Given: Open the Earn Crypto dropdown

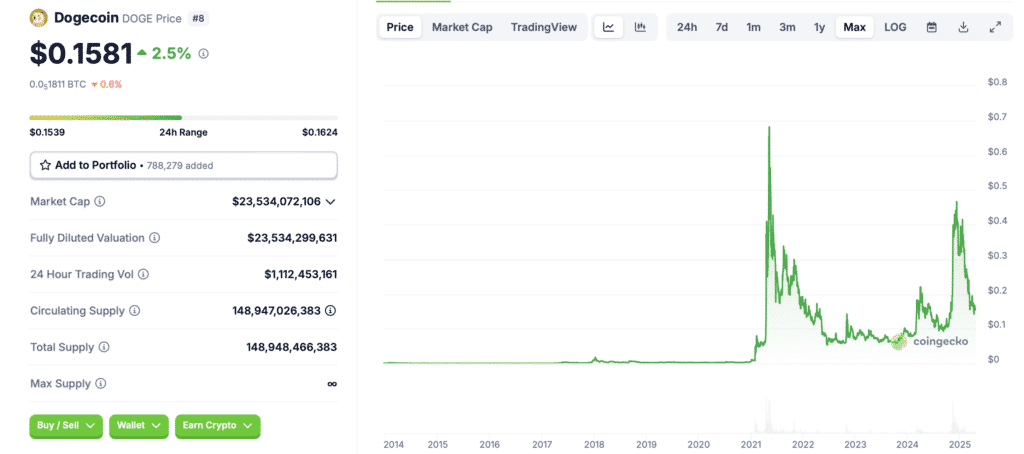Looking at the screenshot, I should [x=217, y=426].
